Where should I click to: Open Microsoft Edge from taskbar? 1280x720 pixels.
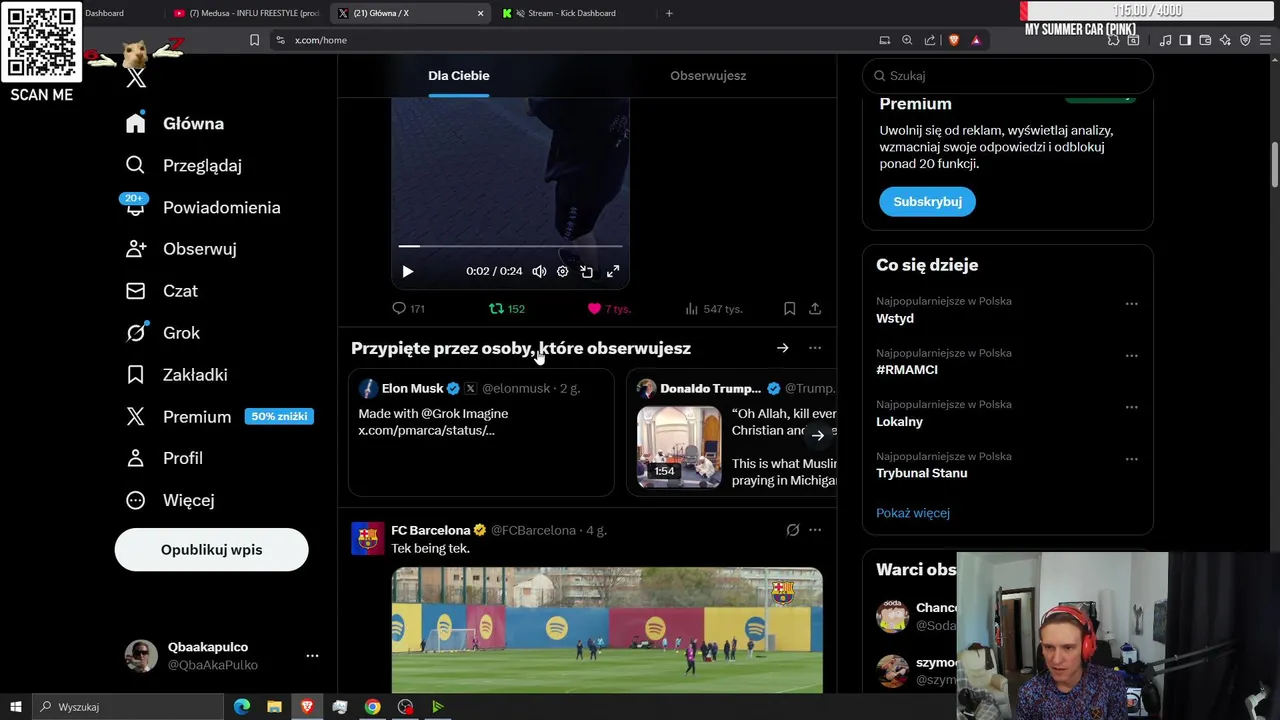pos(242,707)
